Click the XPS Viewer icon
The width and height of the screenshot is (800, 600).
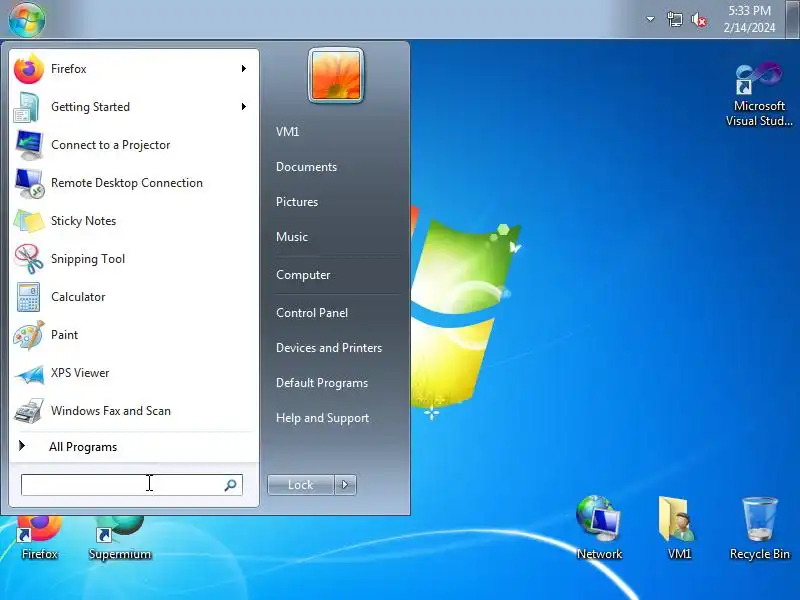29,373
